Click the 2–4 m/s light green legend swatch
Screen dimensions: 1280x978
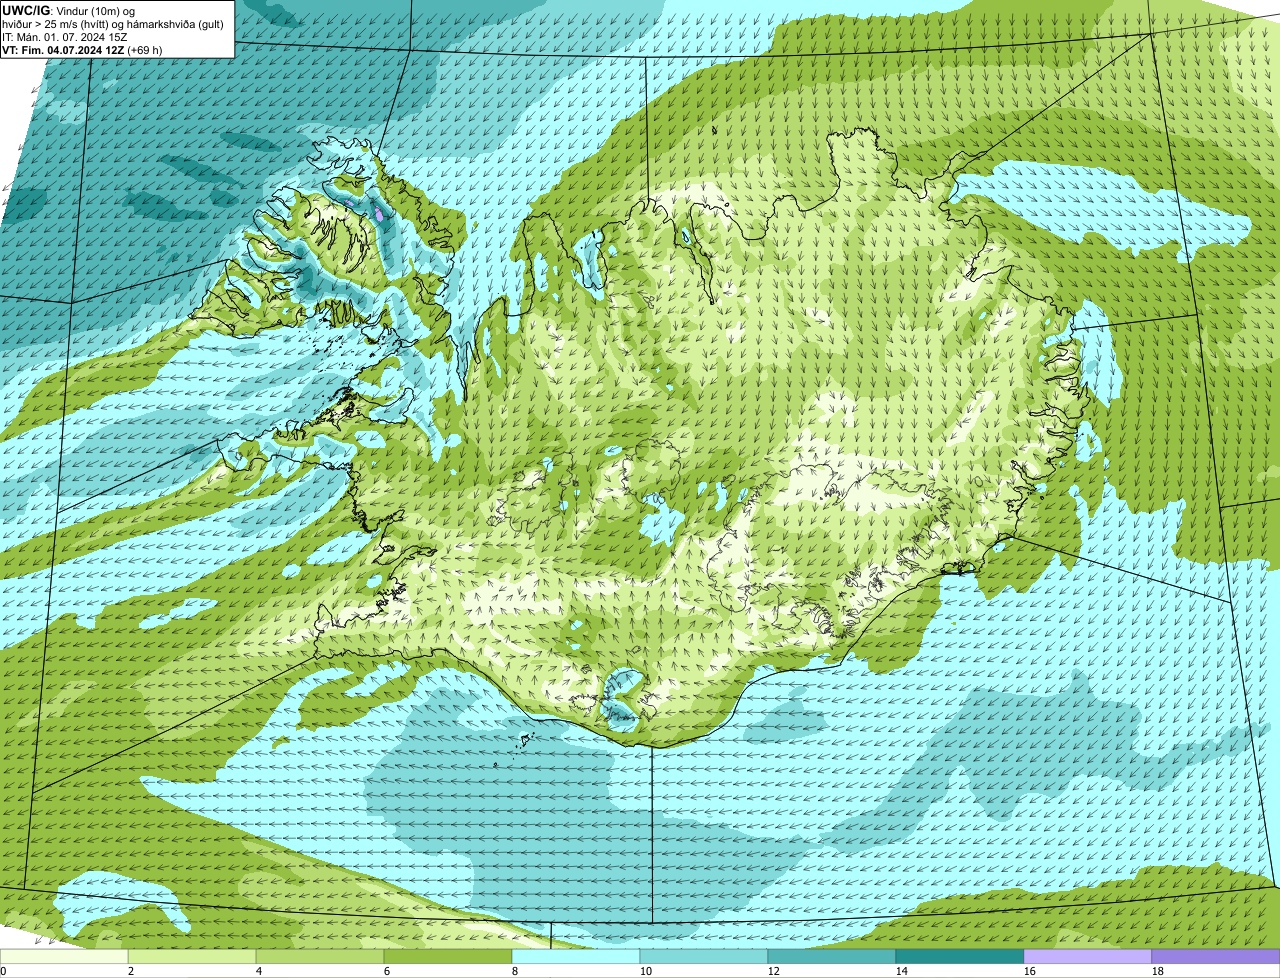click(x=192, y=956)
